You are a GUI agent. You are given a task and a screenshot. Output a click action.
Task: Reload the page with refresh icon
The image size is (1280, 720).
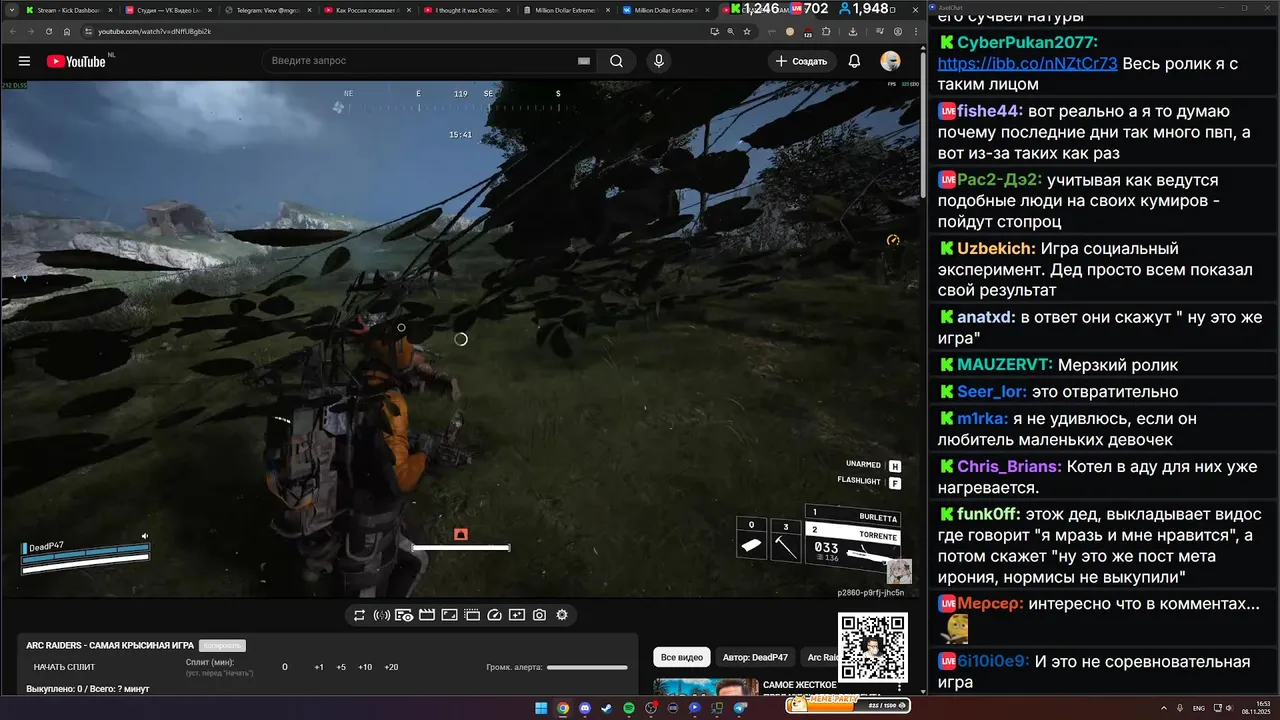[49, 31]
